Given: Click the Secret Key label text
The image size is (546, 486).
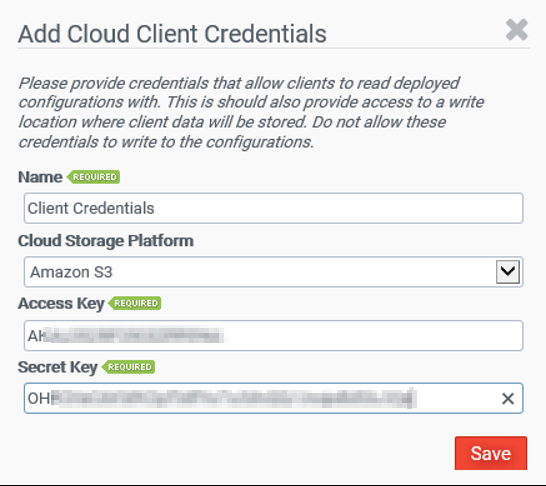Looking at the screenshot, I should (x=58, y=367).
